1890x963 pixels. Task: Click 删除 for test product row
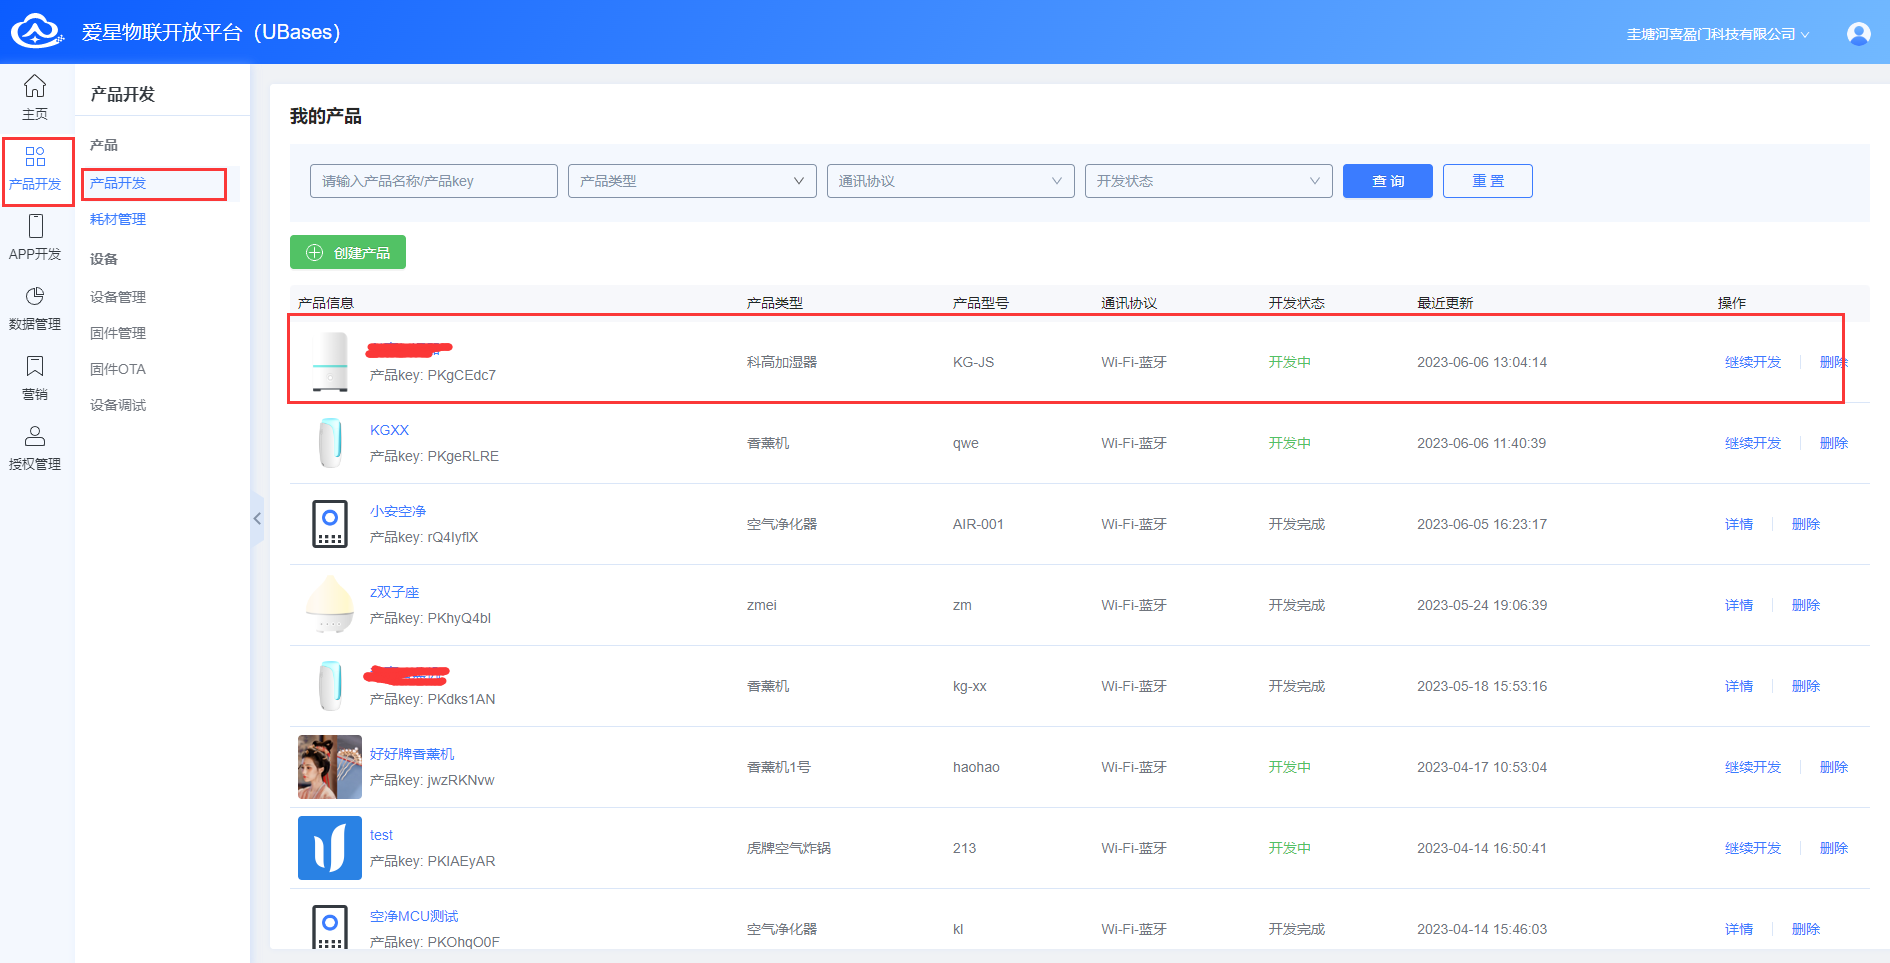click(x=1834, y=848)
